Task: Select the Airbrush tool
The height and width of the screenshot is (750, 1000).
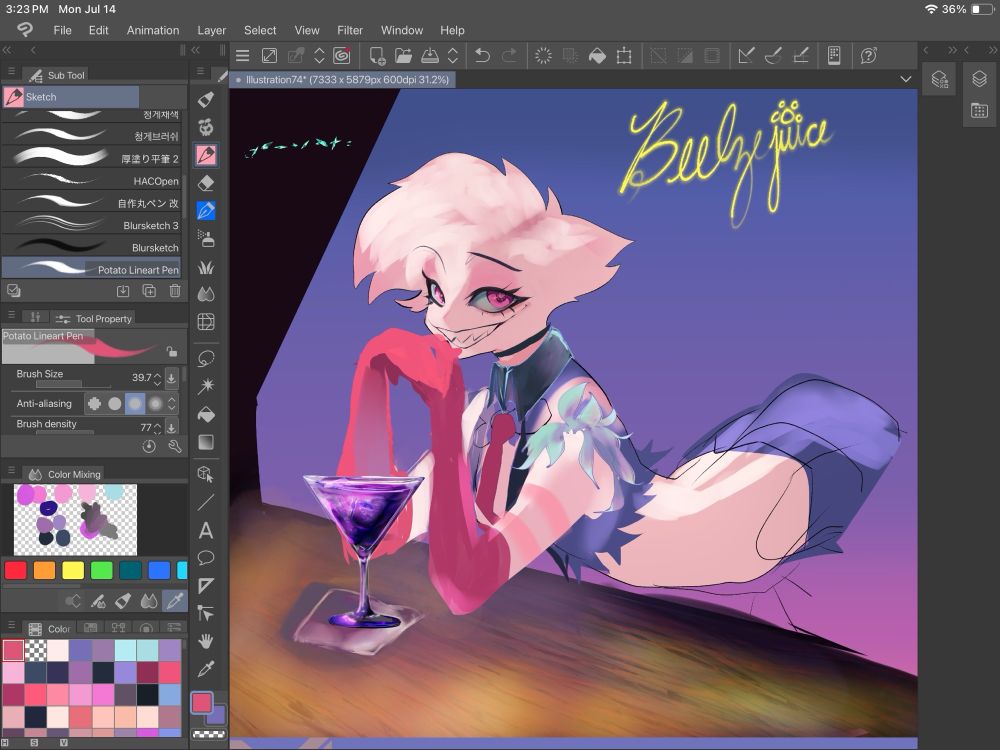Action: 206,239
